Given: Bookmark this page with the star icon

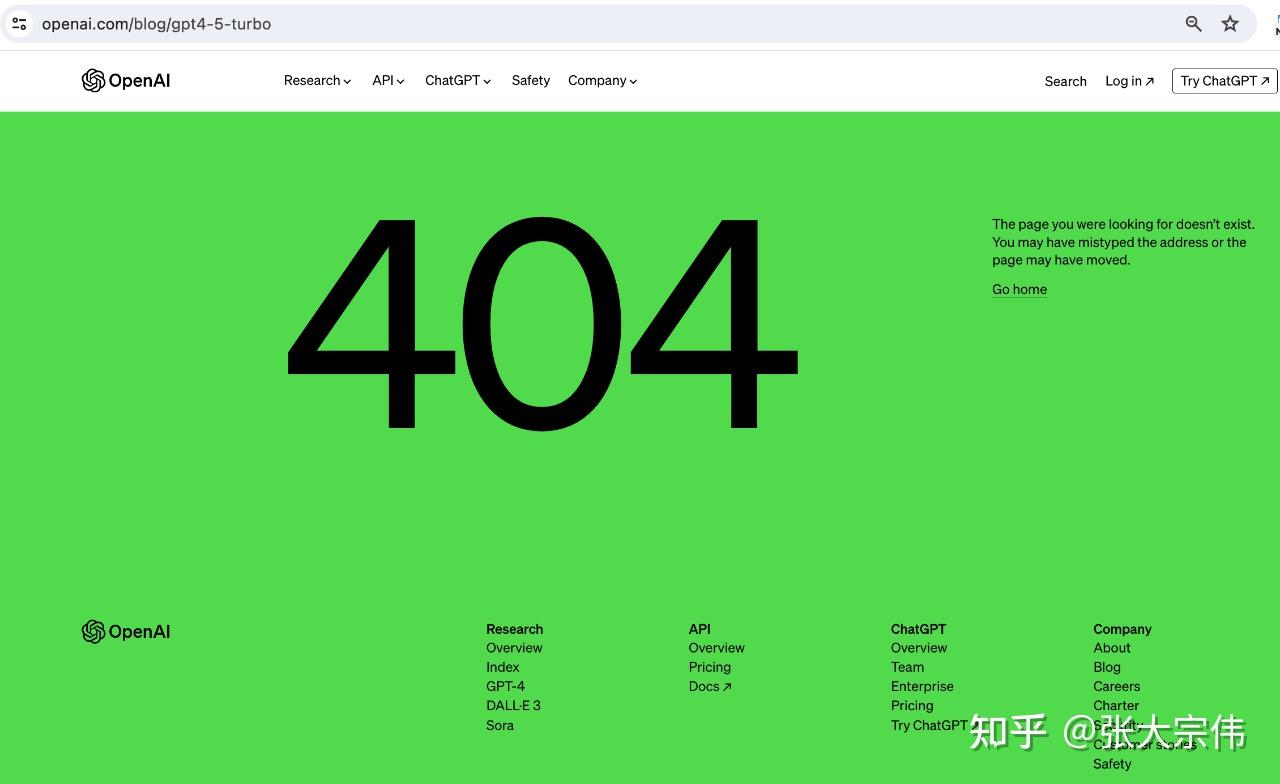Looking at the screenshot, I should [x=1230, y=24].
